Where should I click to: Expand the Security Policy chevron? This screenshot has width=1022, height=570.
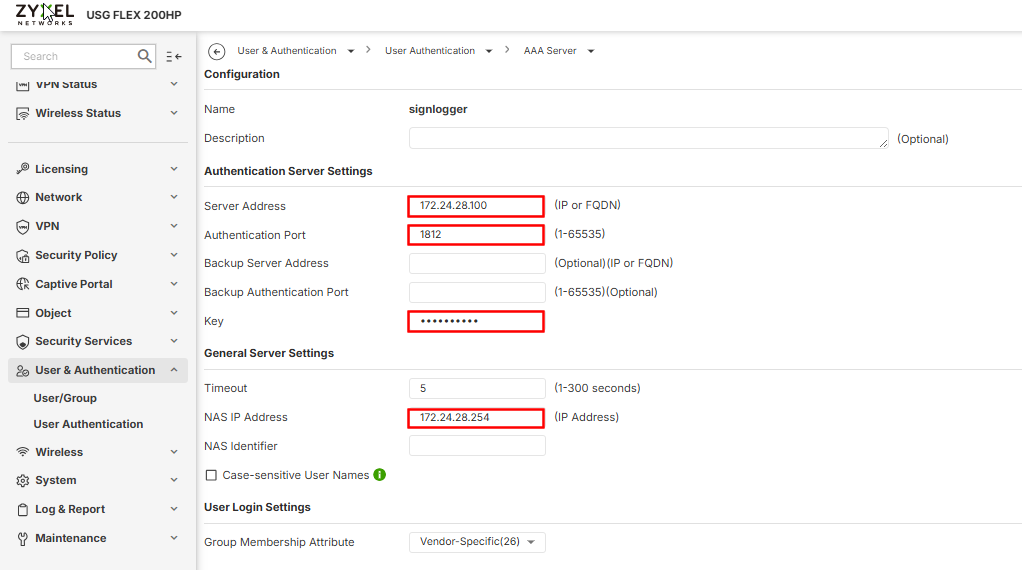(x=174, y=255)
